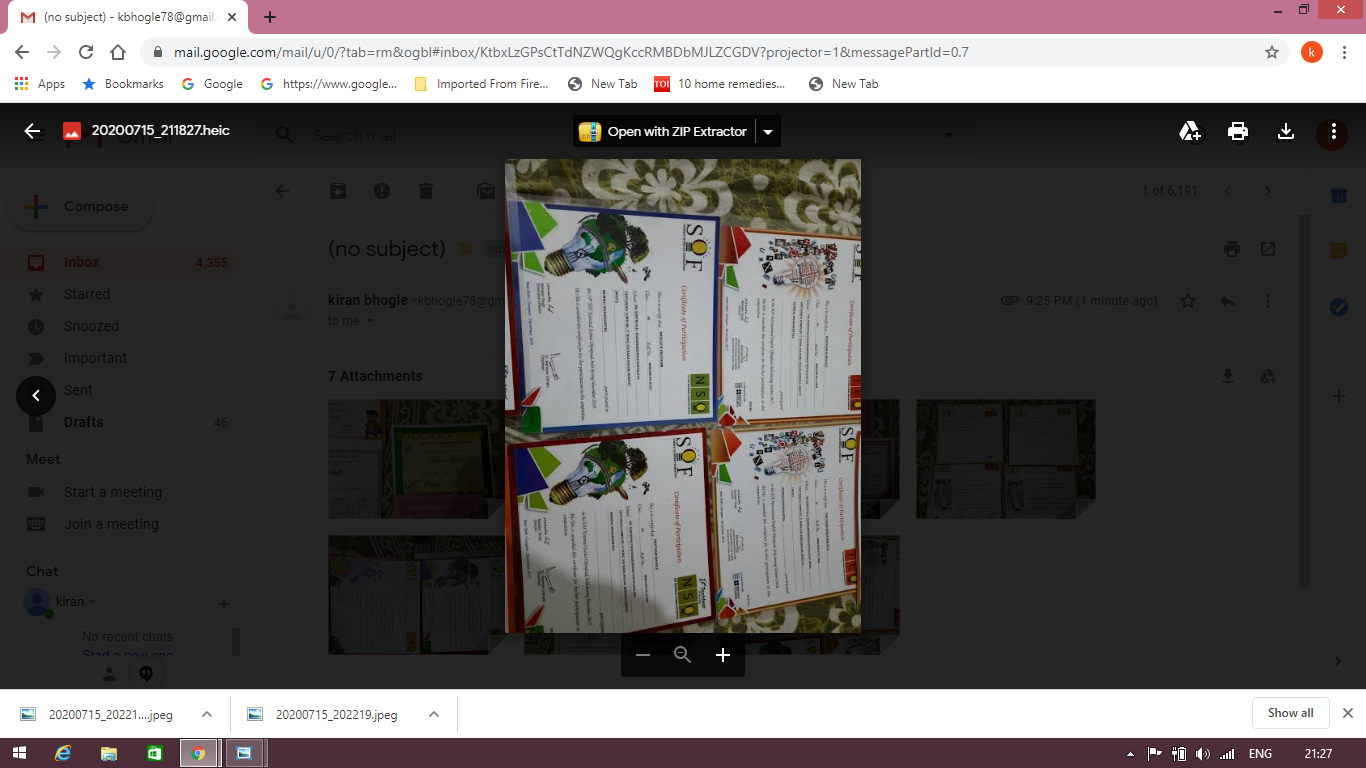Image resolution: width=1366 pixels, height=768 pixels.
Task: Open download options for 20200715_20221 jpeg
Action: pos(207,714)
